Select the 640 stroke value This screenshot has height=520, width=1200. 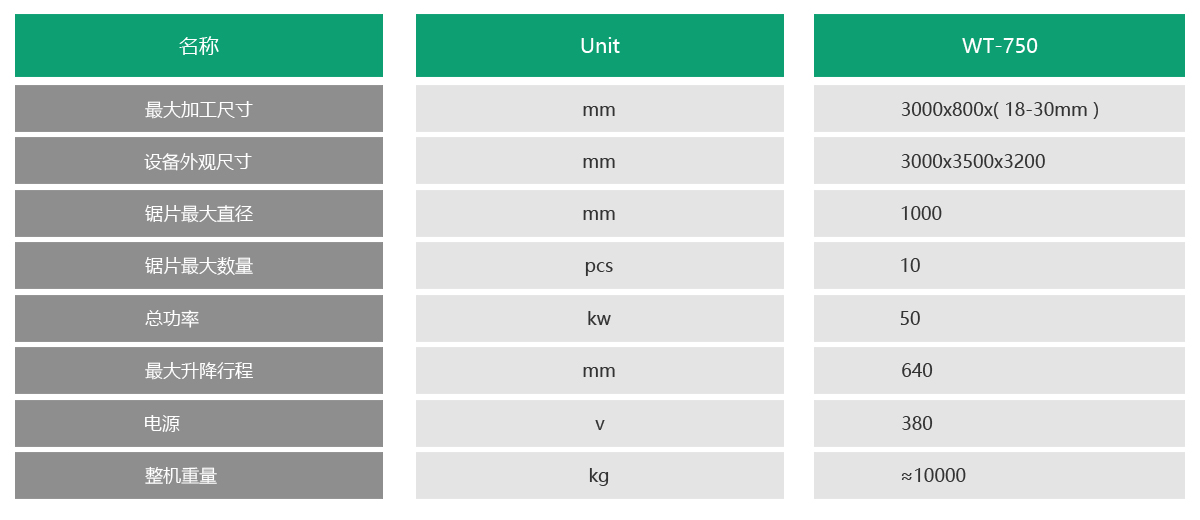[917, 371]
